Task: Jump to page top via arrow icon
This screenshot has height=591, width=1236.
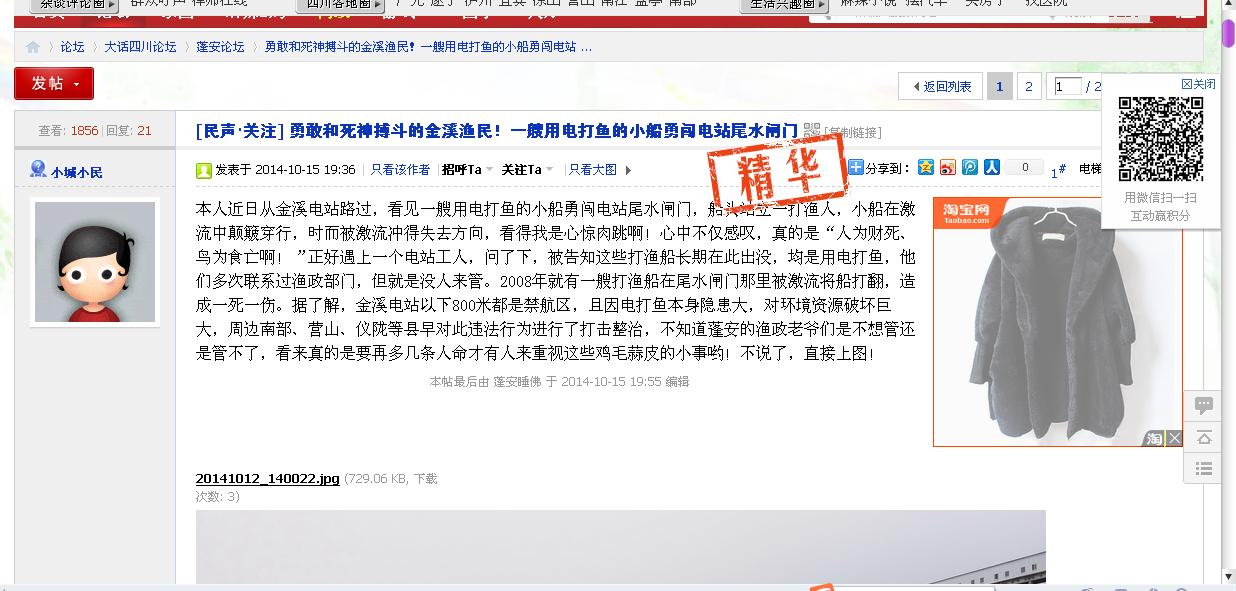Action: (x=1204, y=437)
